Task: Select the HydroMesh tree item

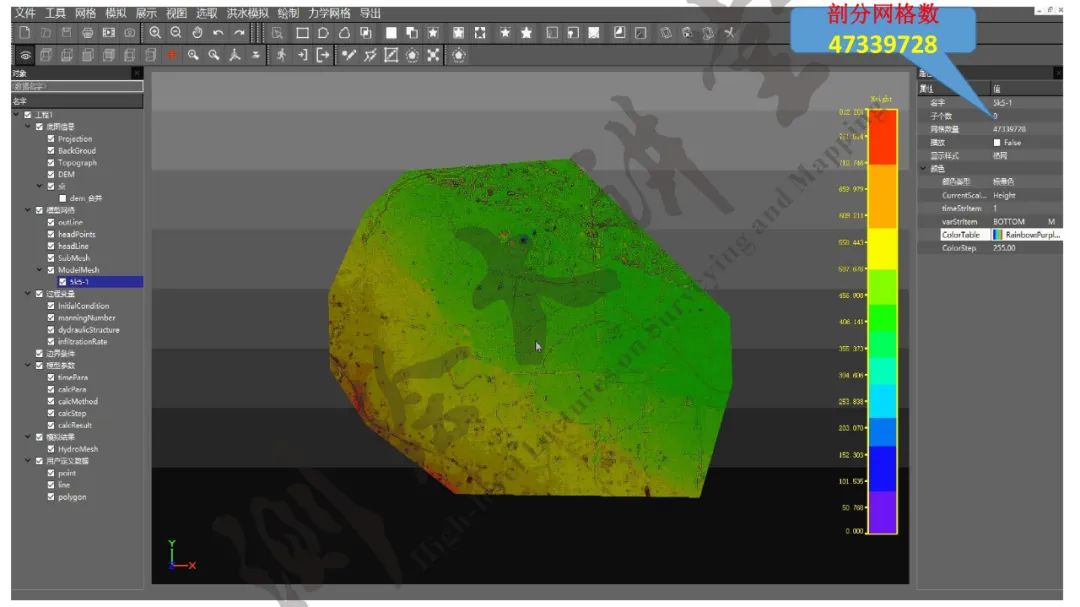Action: click(x=78, y=449)
